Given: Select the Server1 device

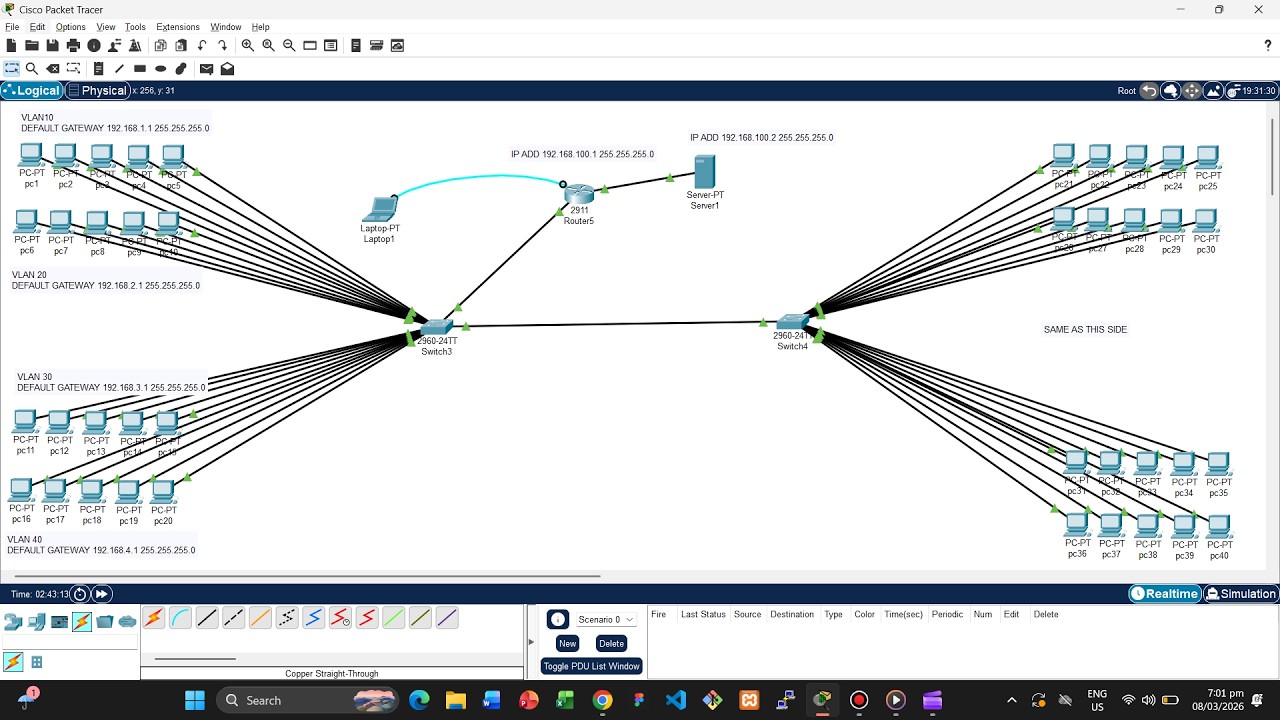Looking at the screenshot, I should pyautogui.click(x=705, y=172).
